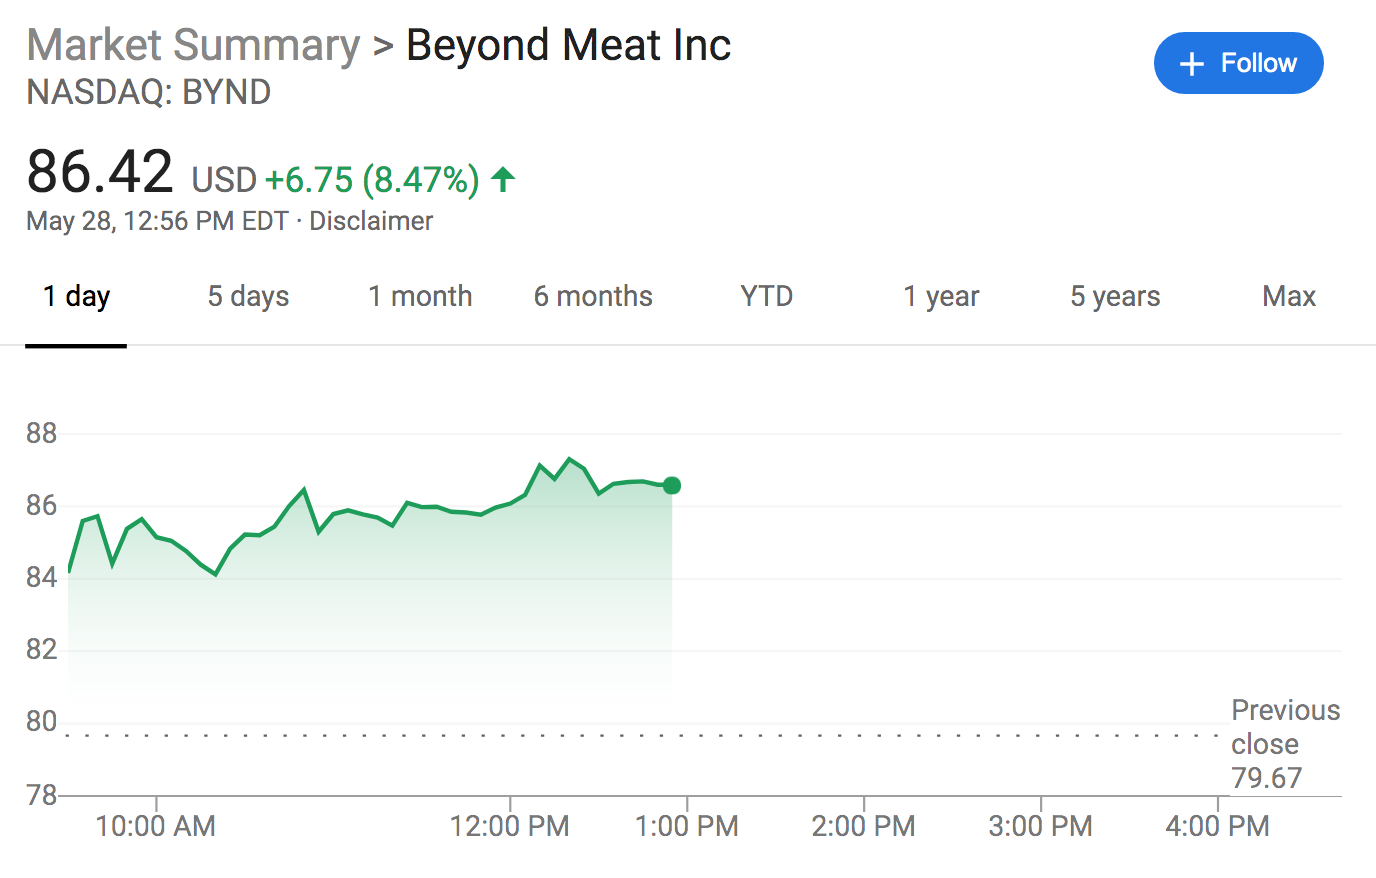Switch to the 6 months tab

pos(593,296)
